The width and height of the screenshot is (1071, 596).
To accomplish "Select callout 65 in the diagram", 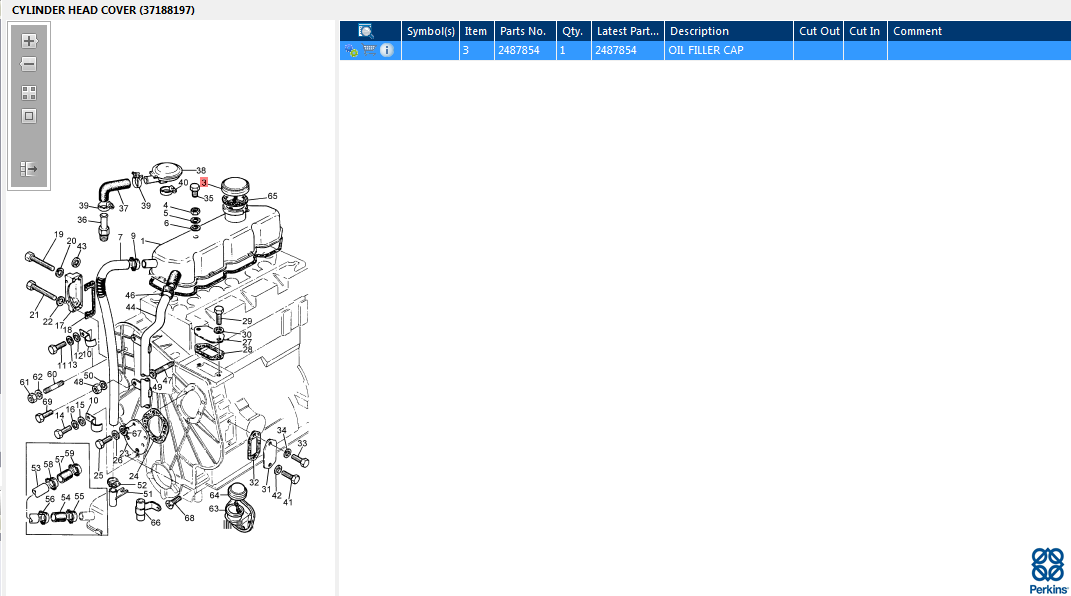I will pyautogui.click(x=273, y=196).
